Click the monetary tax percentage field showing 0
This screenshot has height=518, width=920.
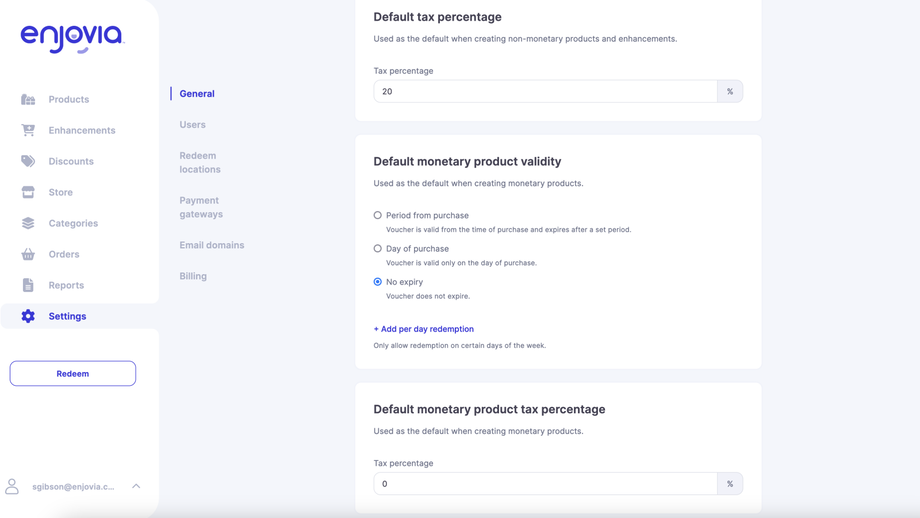[545, 484]
